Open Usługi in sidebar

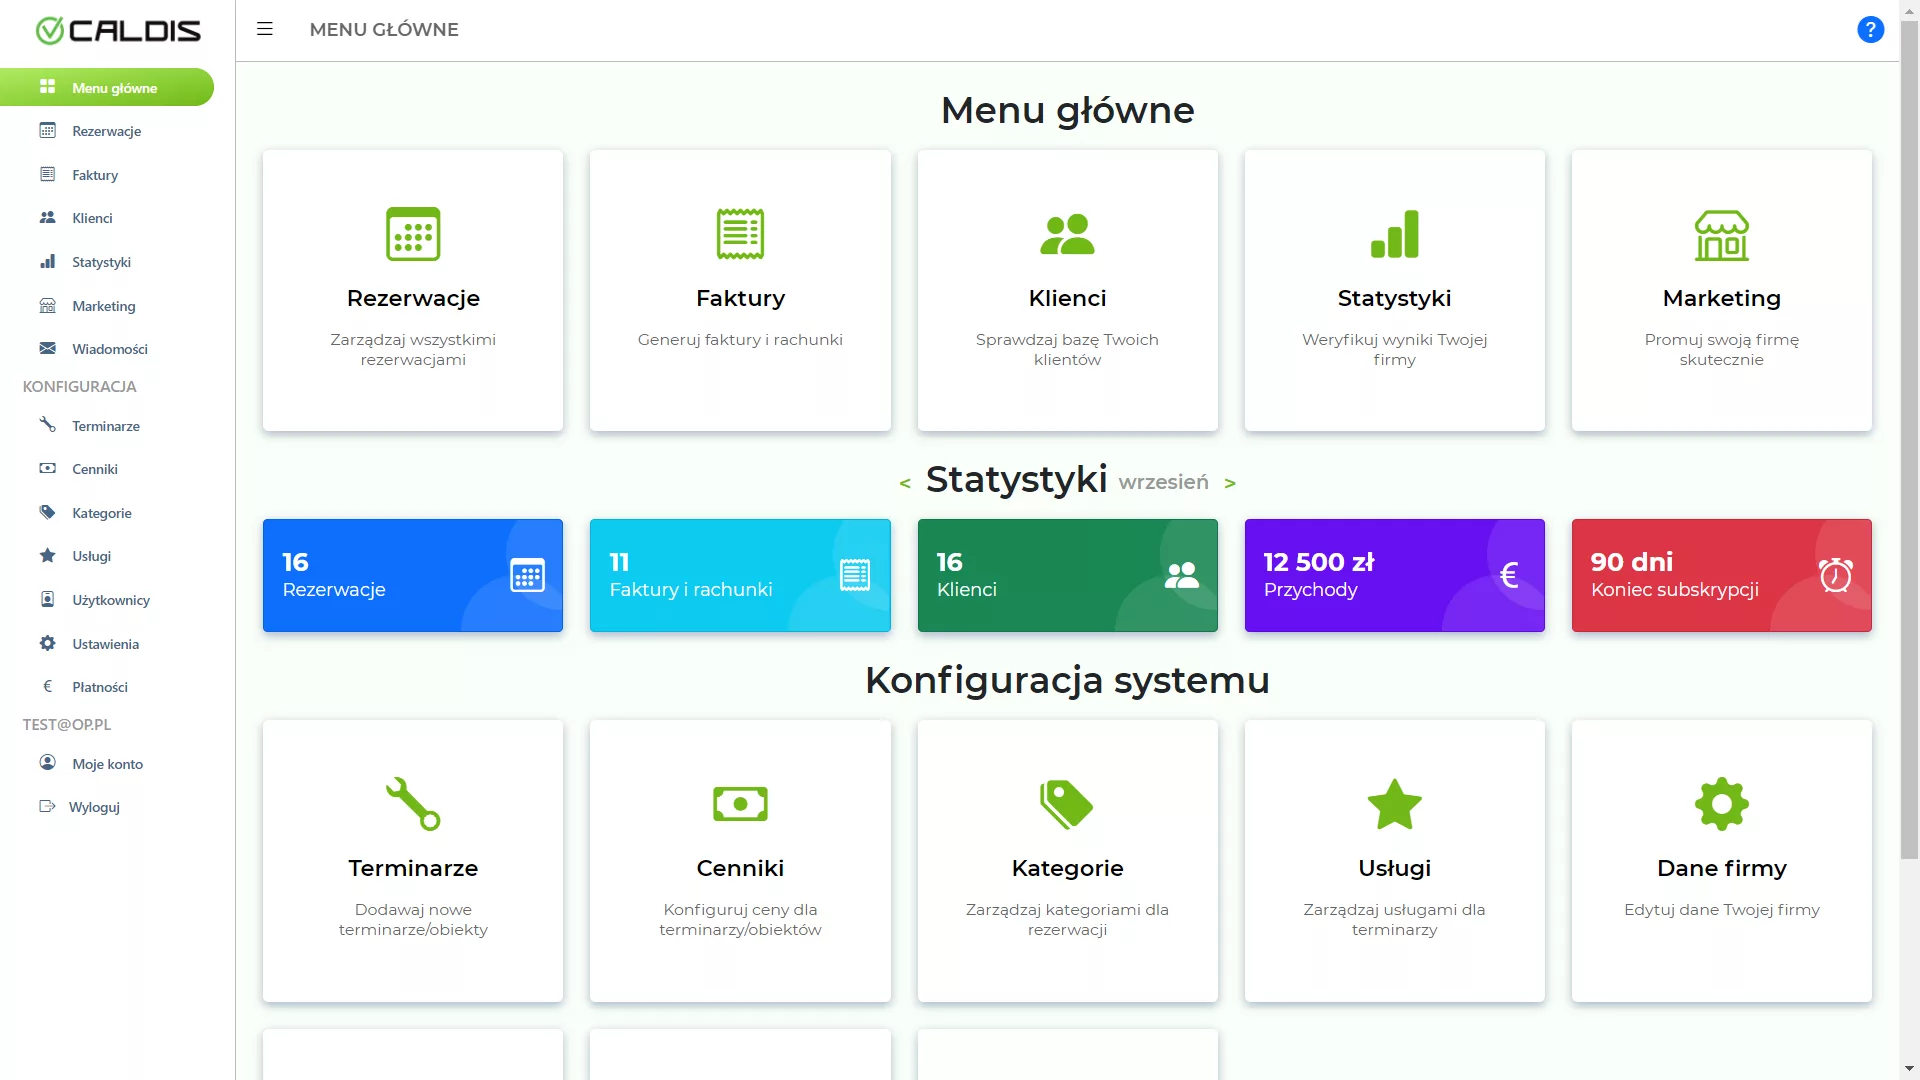(91, 556)
